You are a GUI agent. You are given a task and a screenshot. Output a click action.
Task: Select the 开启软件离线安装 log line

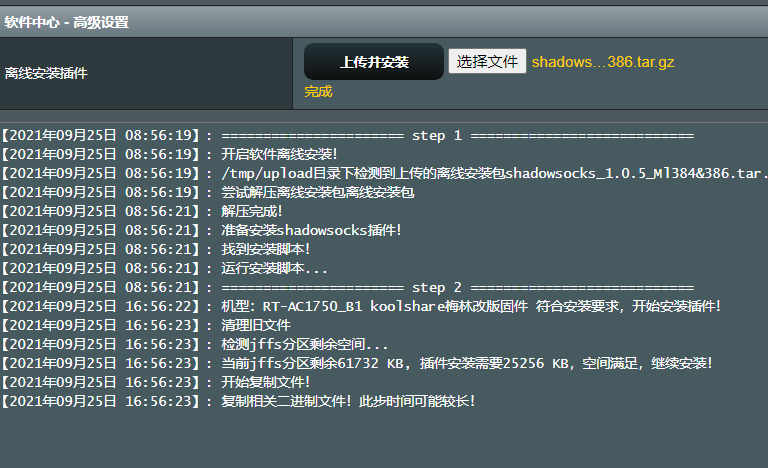tap(279, 154)
